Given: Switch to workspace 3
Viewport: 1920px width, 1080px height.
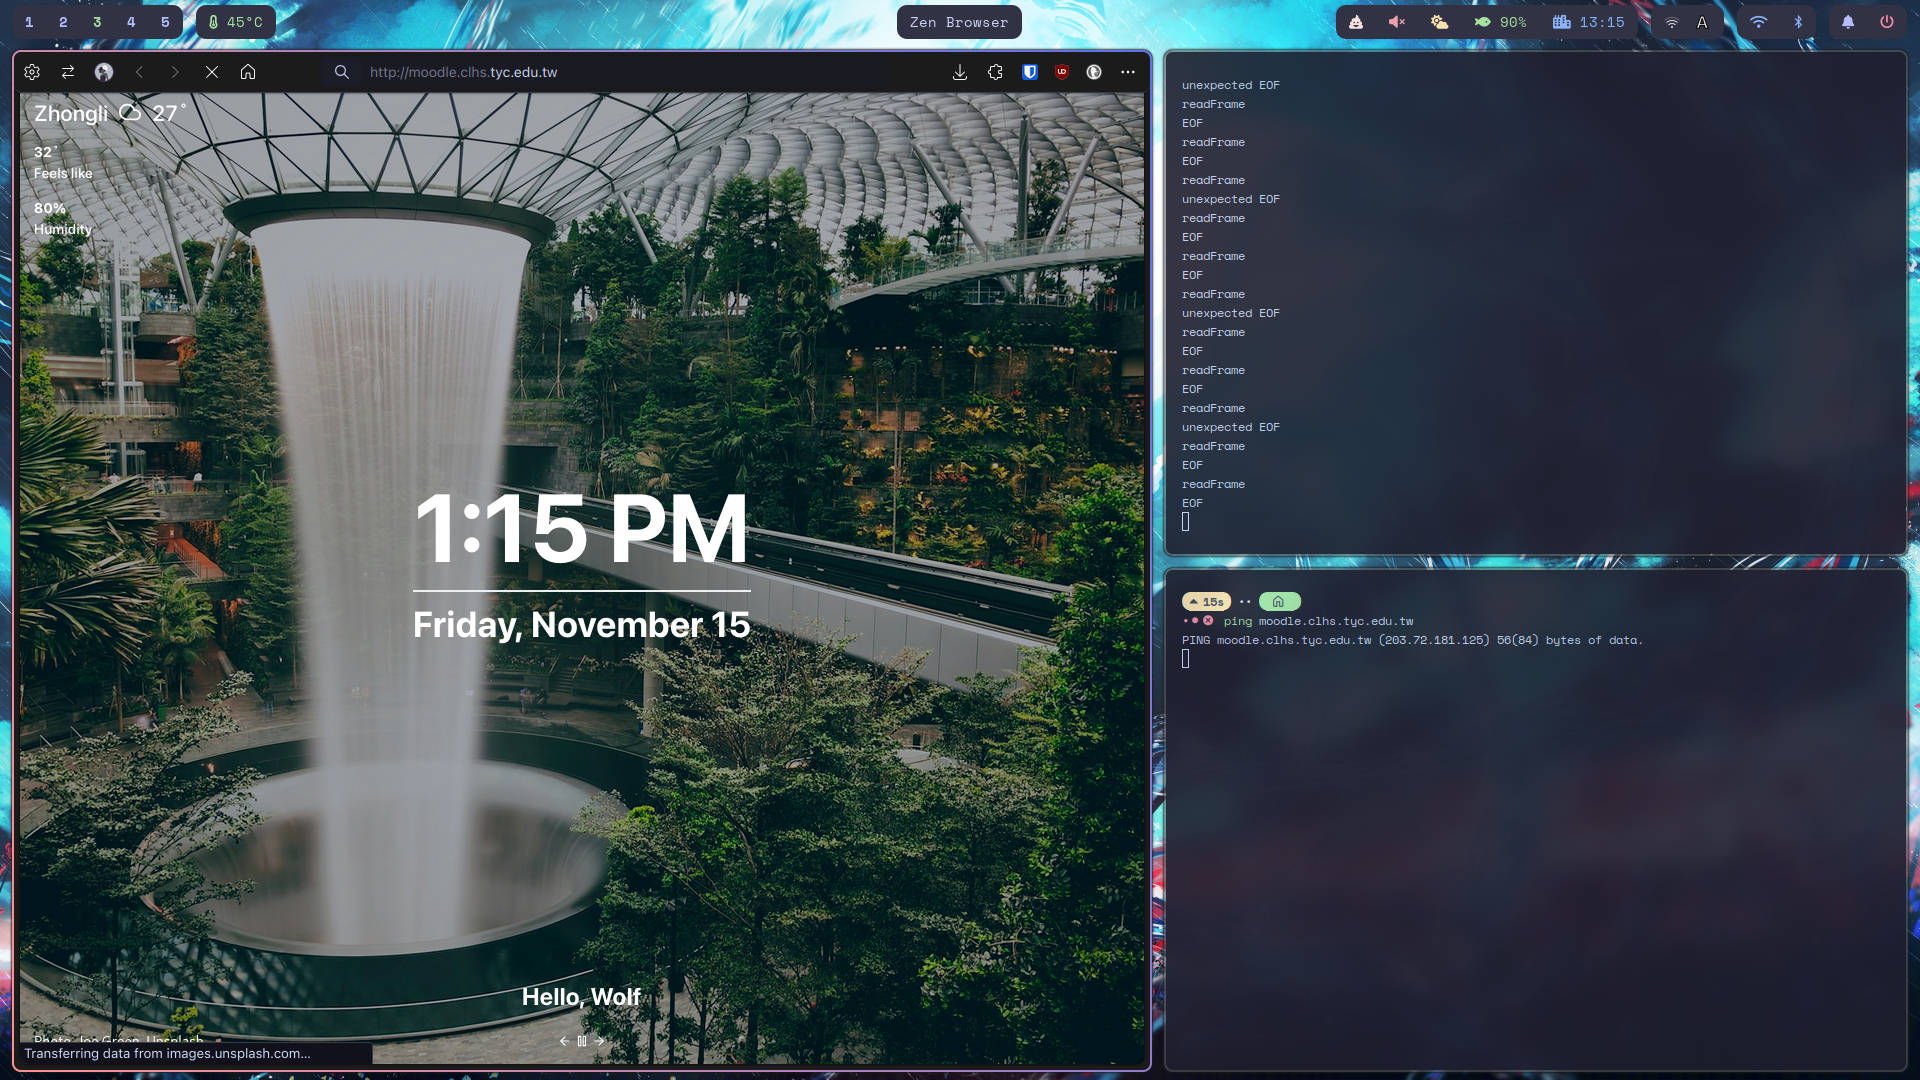Looking at the screenshot, I should click(97, 22).
